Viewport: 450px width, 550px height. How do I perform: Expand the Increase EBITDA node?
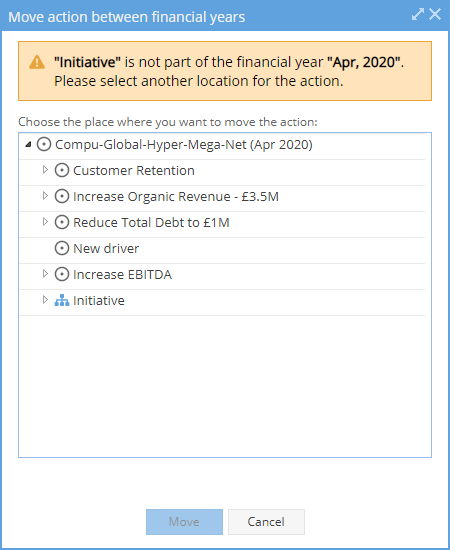[45, 274]
